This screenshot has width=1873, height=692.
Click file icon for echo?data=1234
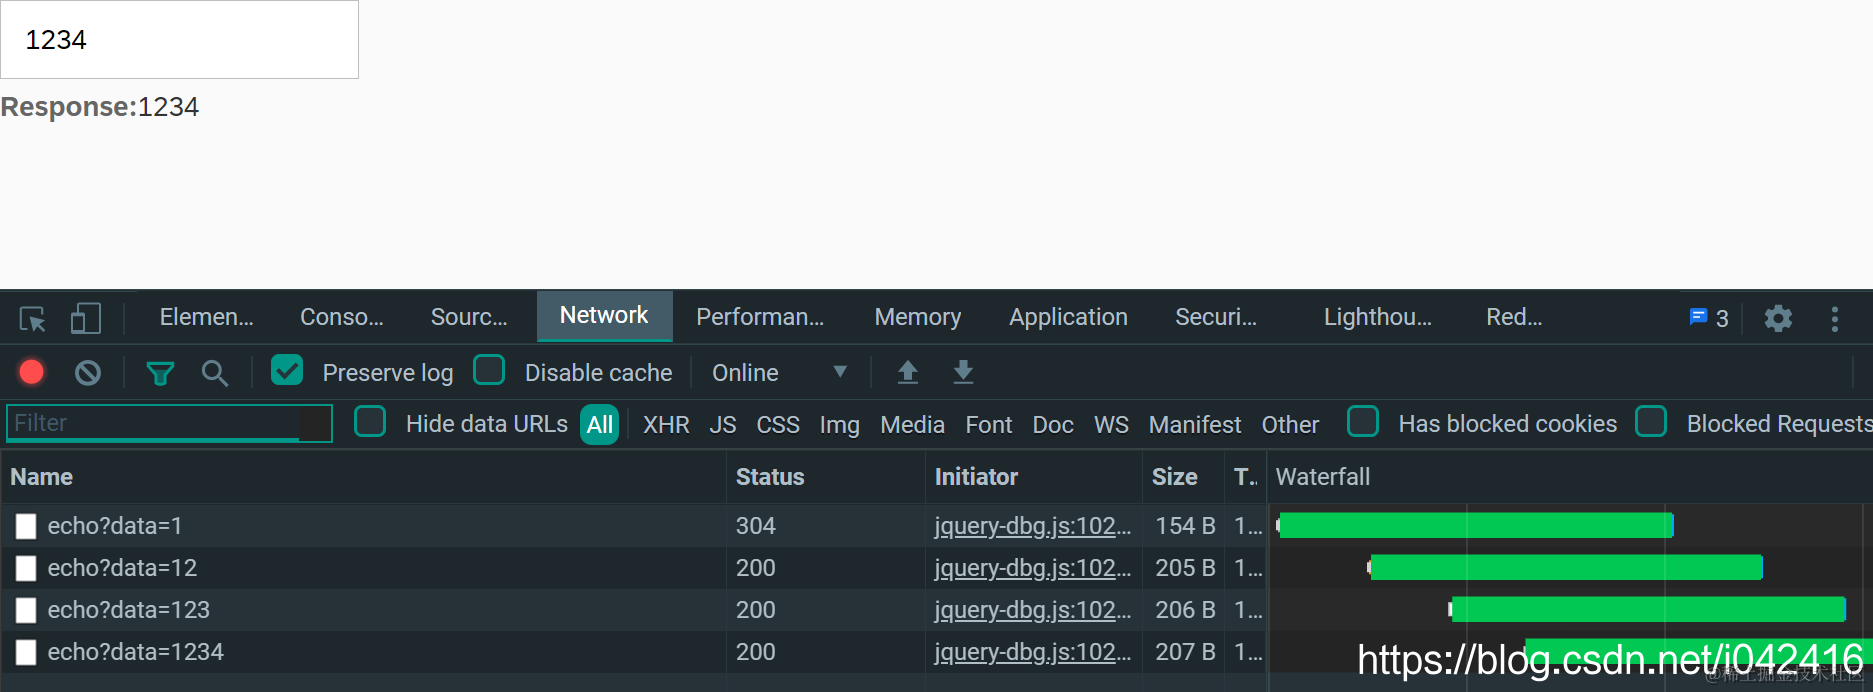coord(26,652)
